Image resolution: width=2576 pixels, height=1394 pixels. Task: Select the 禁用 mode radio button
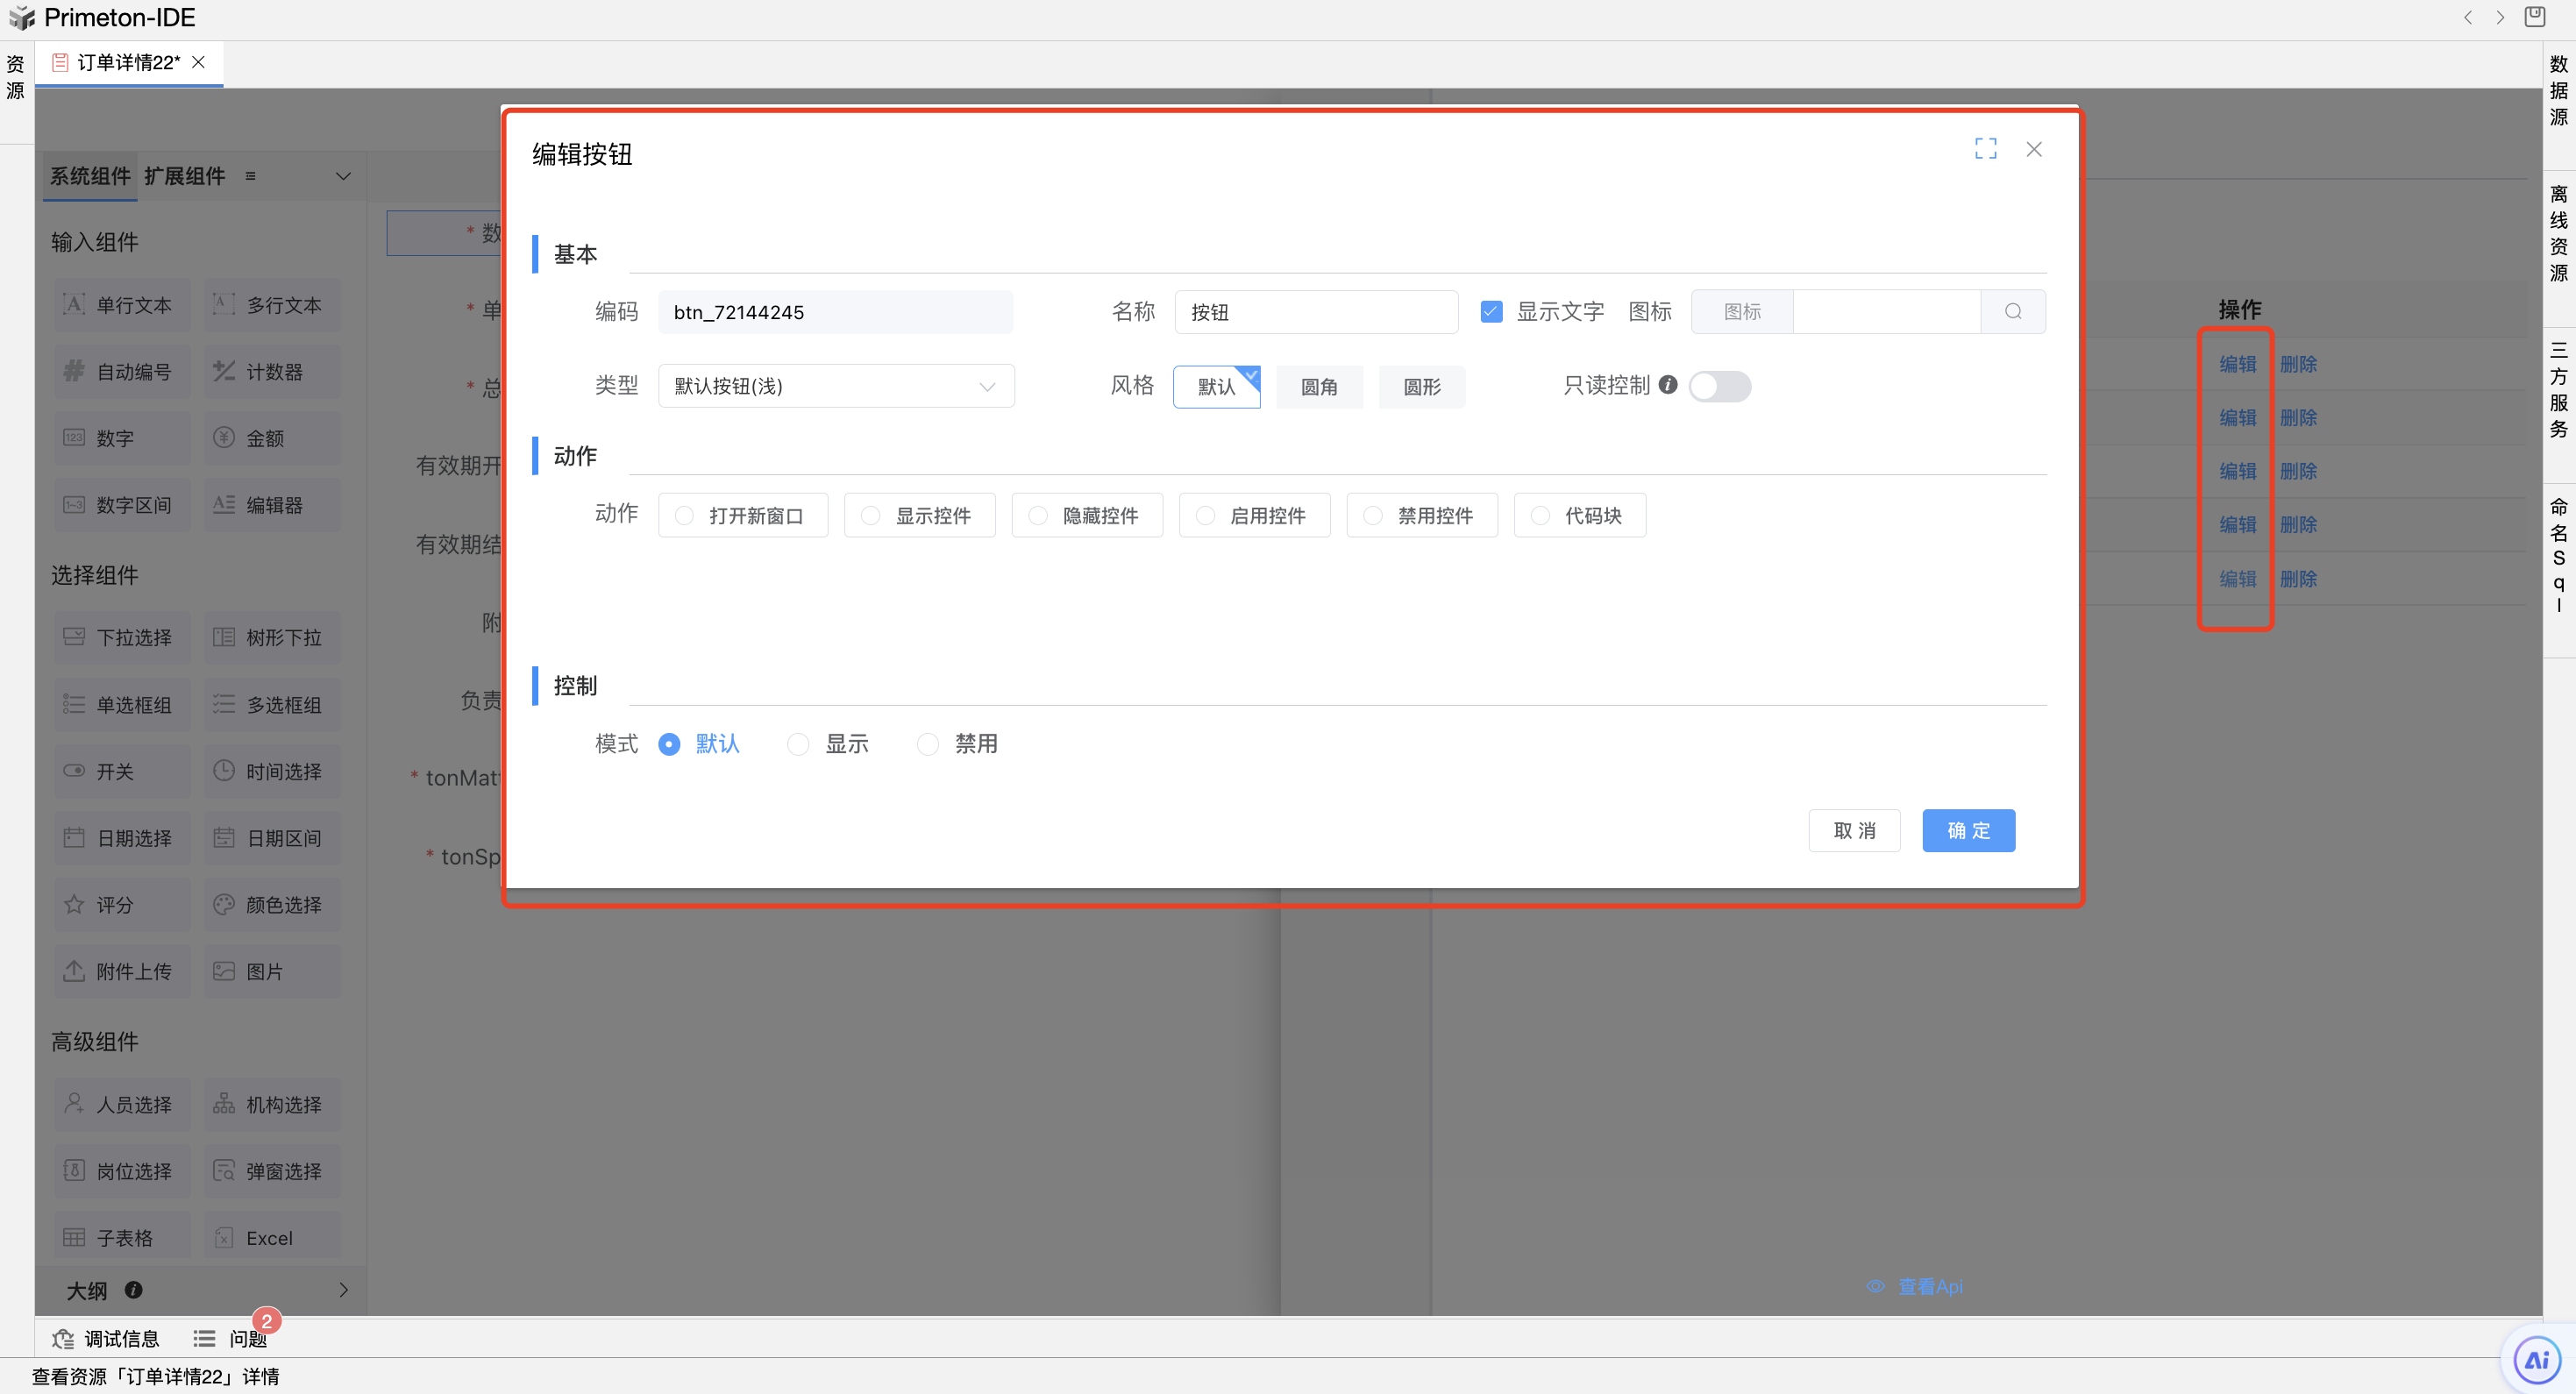click(928, 744)
